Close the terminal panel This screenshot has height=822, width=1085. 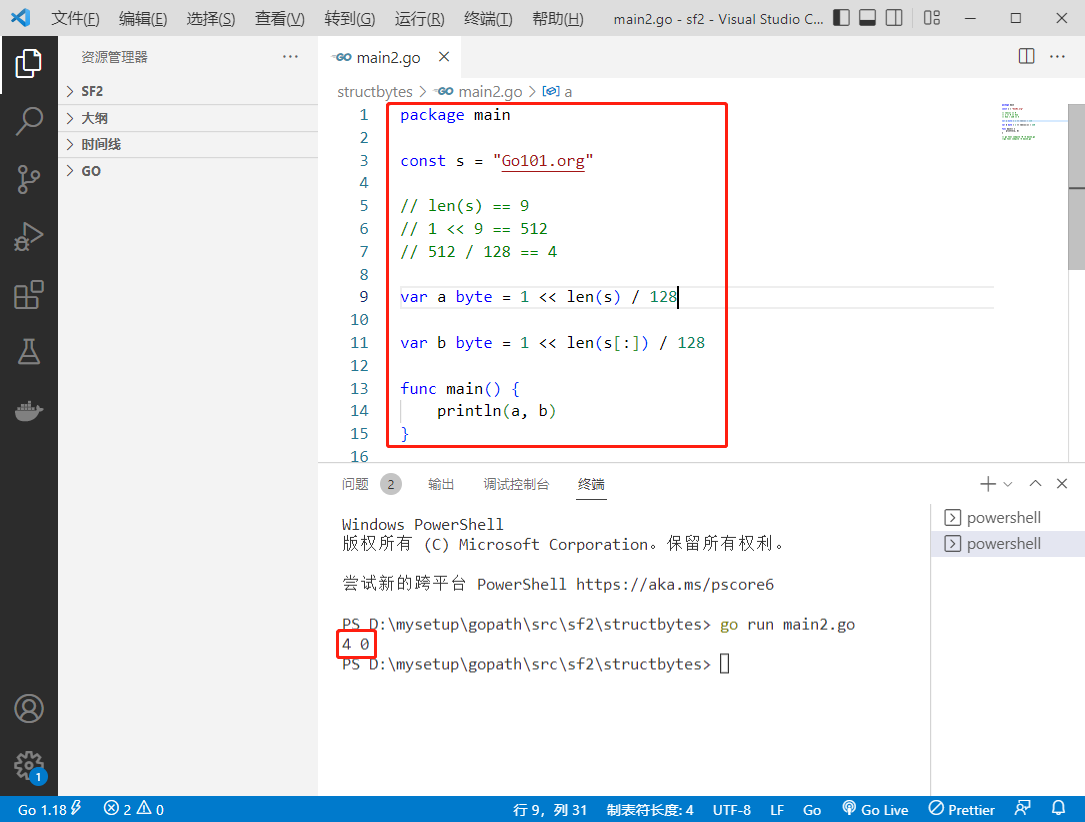click(x=1061, y=484)
